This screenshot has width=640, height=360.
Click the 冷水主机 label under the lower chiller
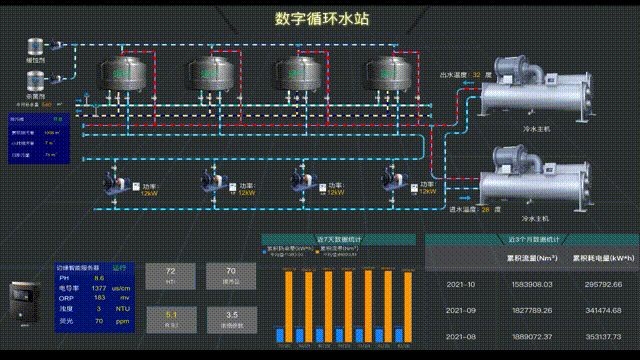click(x=535, y=219)
